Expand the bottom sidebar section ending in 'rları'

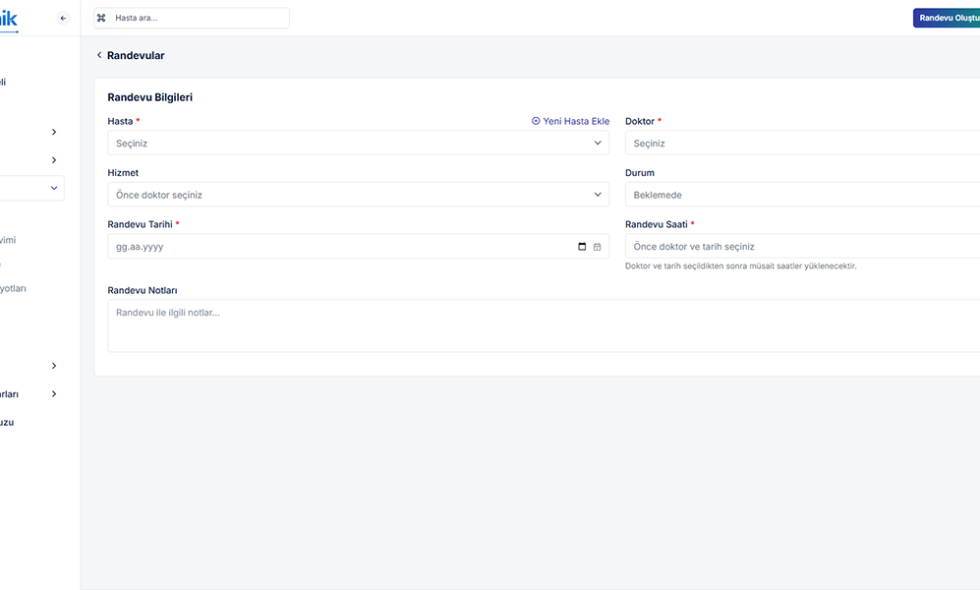coord(54,394)
